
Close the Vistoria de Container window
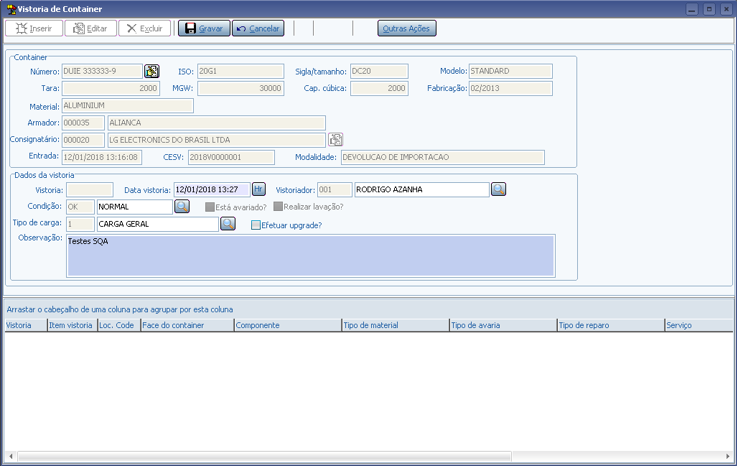[726, 9]
